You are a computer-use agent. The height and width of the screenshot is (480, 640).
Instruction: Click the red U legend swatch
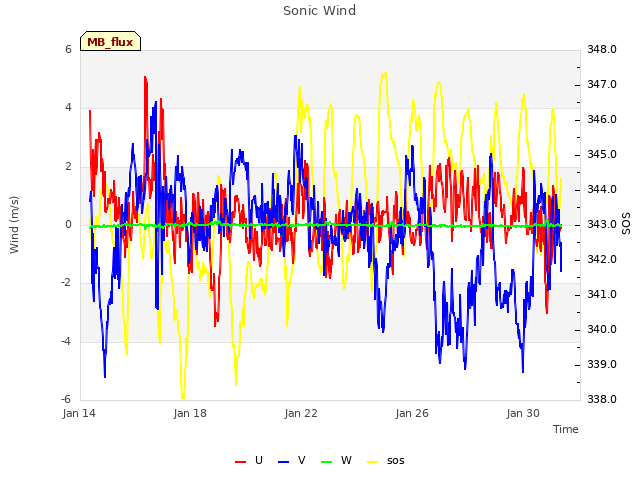[240, 462]
